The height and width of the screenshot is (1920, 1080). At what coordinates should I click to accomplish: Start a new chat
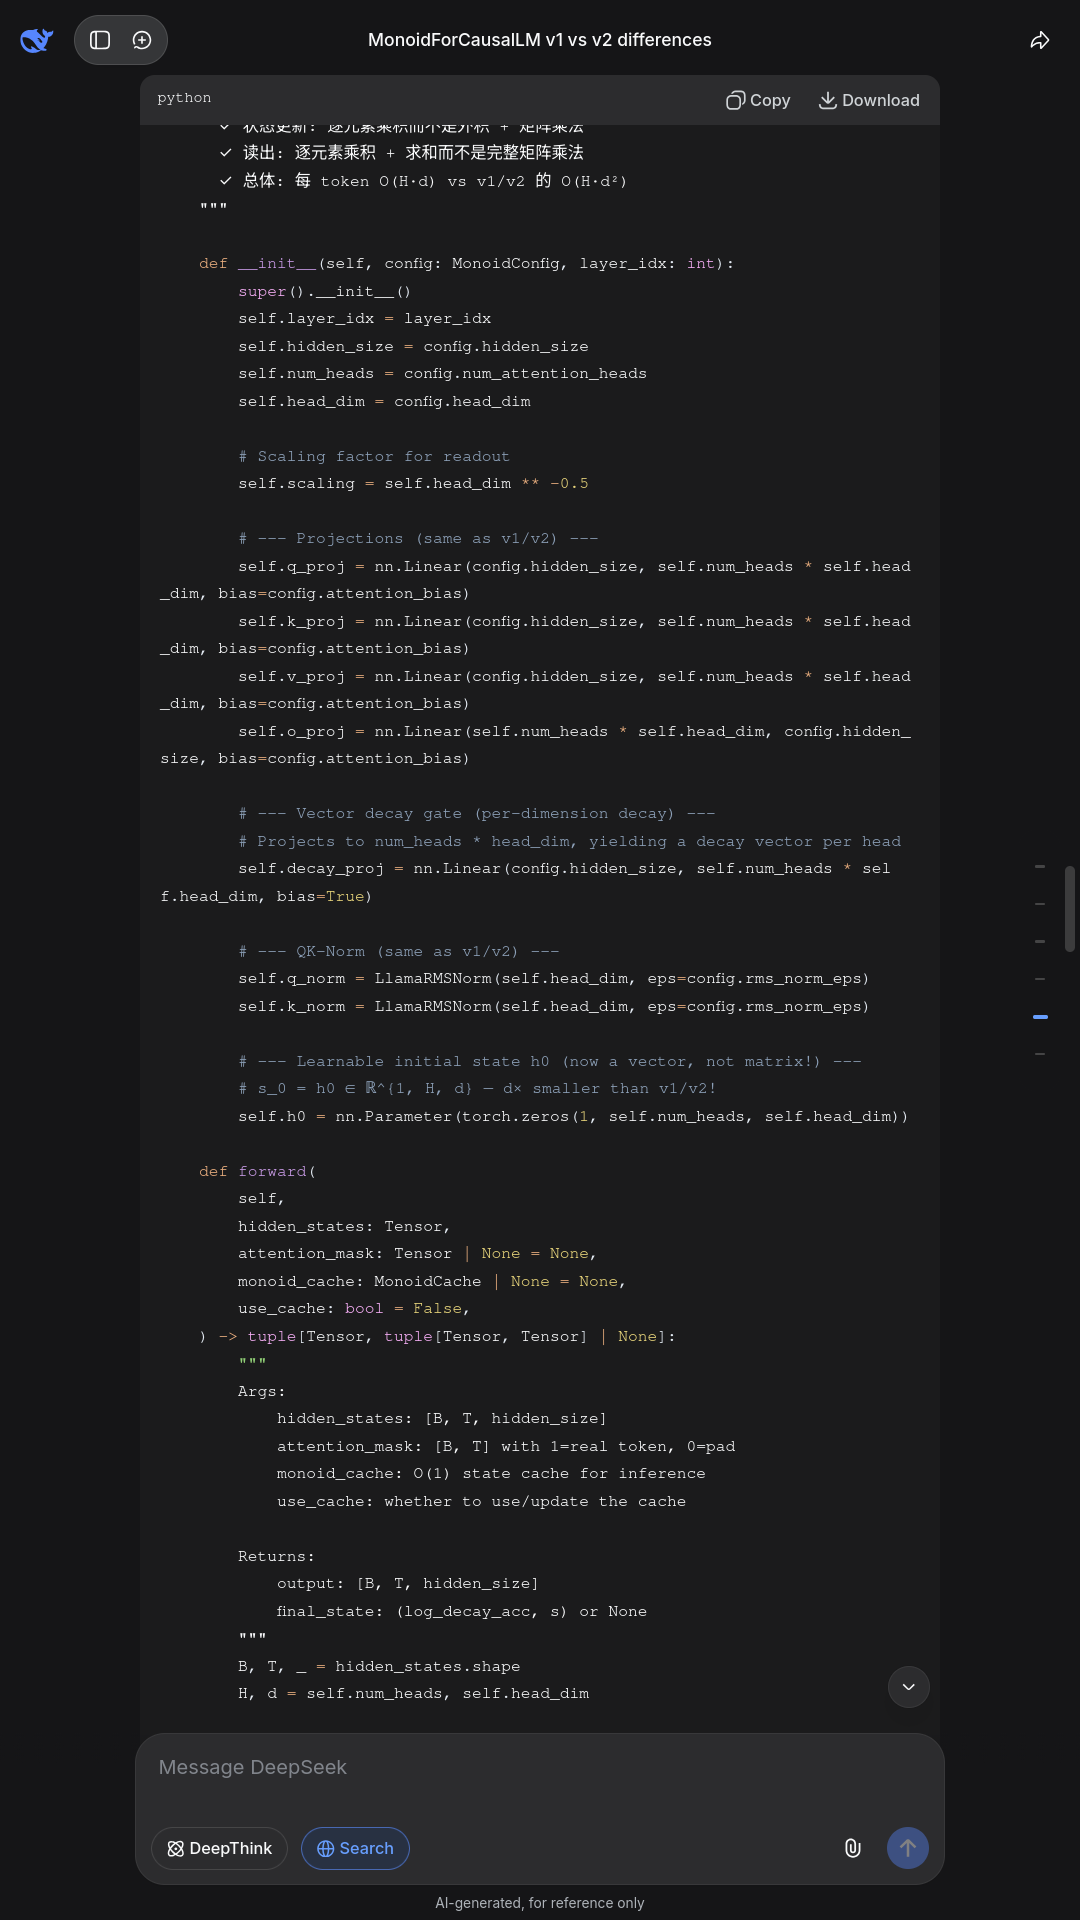tap(142, 40)
